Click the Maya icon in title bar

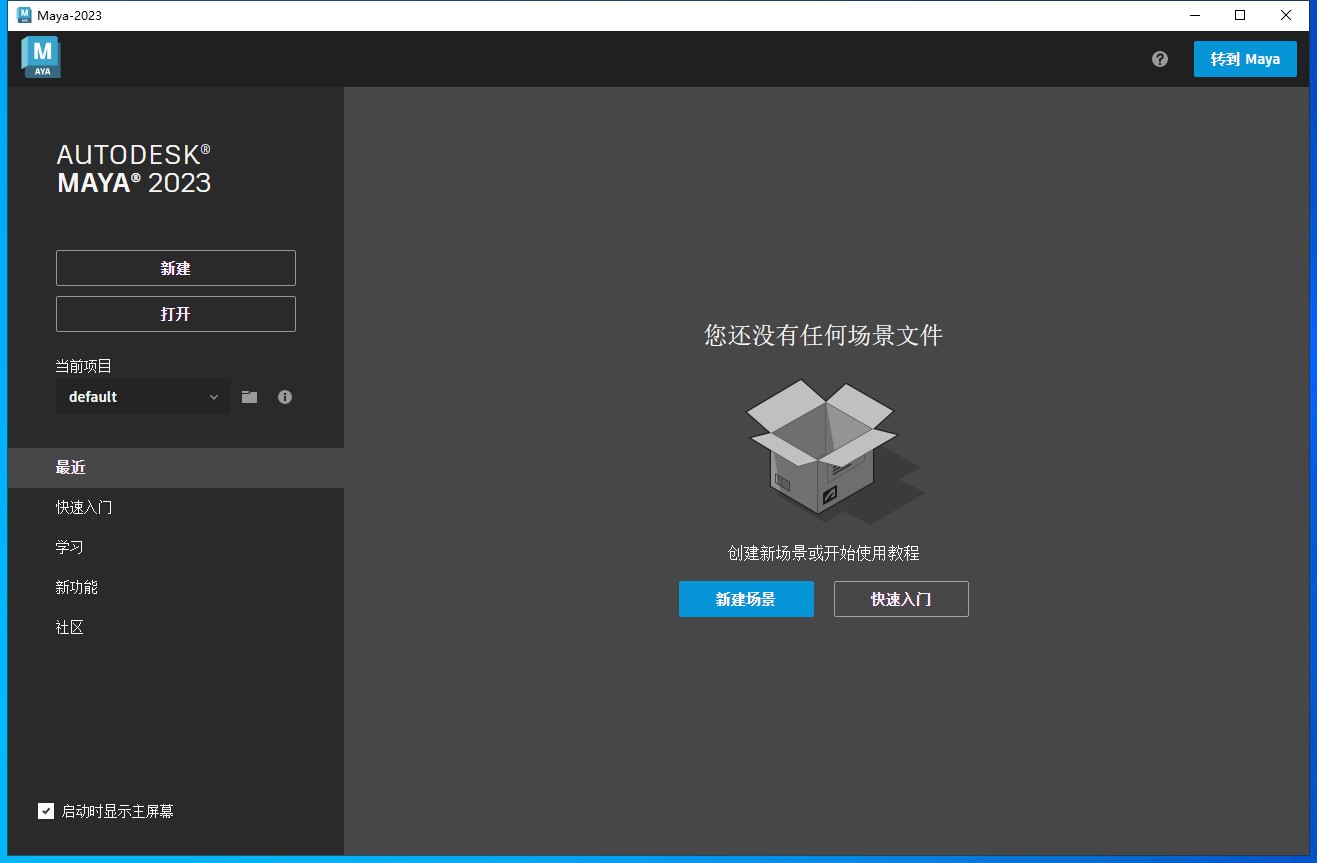[24, 15]
